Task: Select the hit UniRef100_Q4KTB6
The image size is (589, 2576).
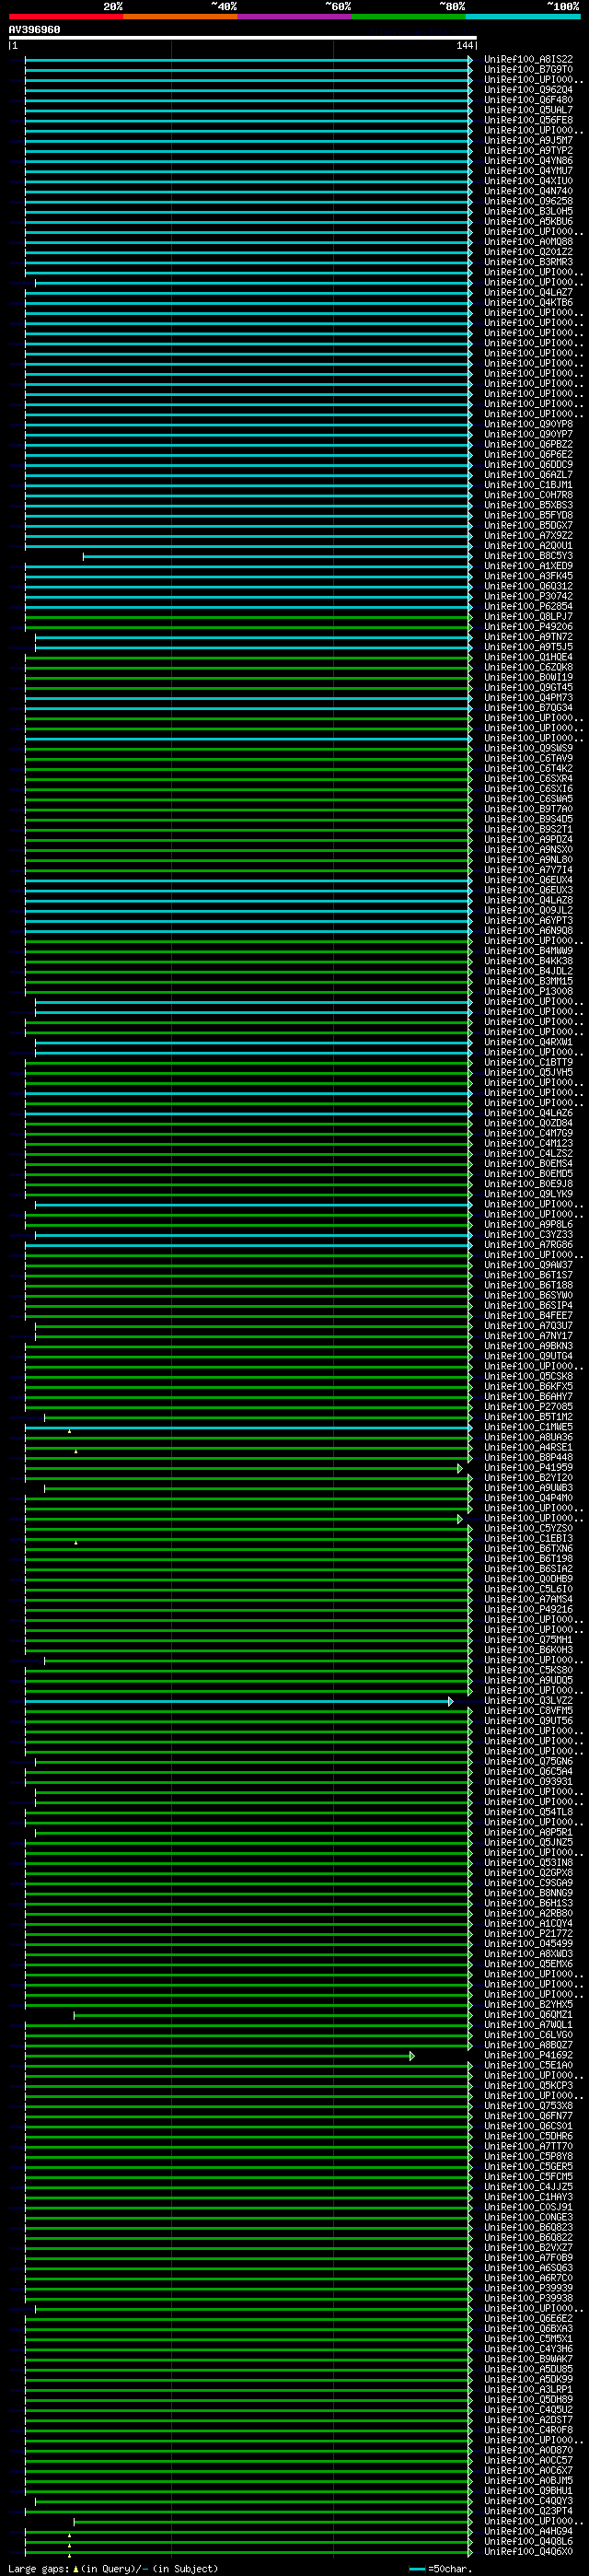Action: pos(529,303)
